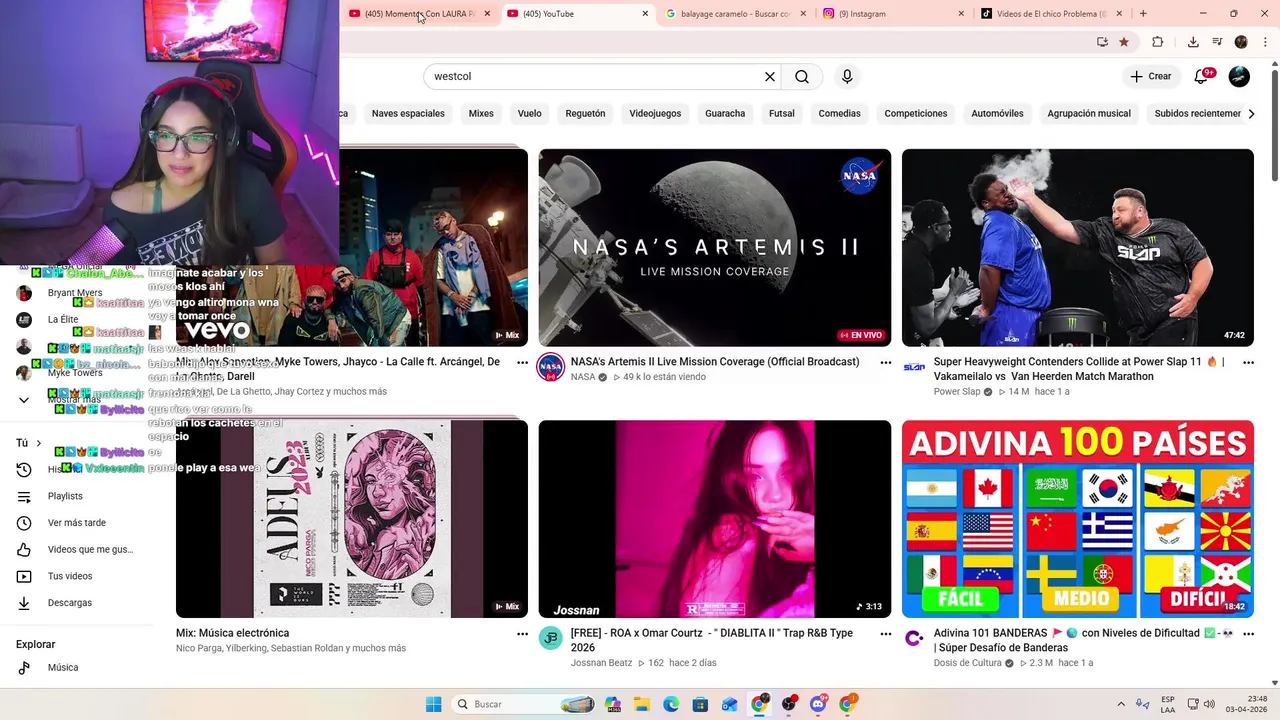Open NASA's Artemis II Live Mission title
Screen dimensions: 1280x720
tap(715, 362)
